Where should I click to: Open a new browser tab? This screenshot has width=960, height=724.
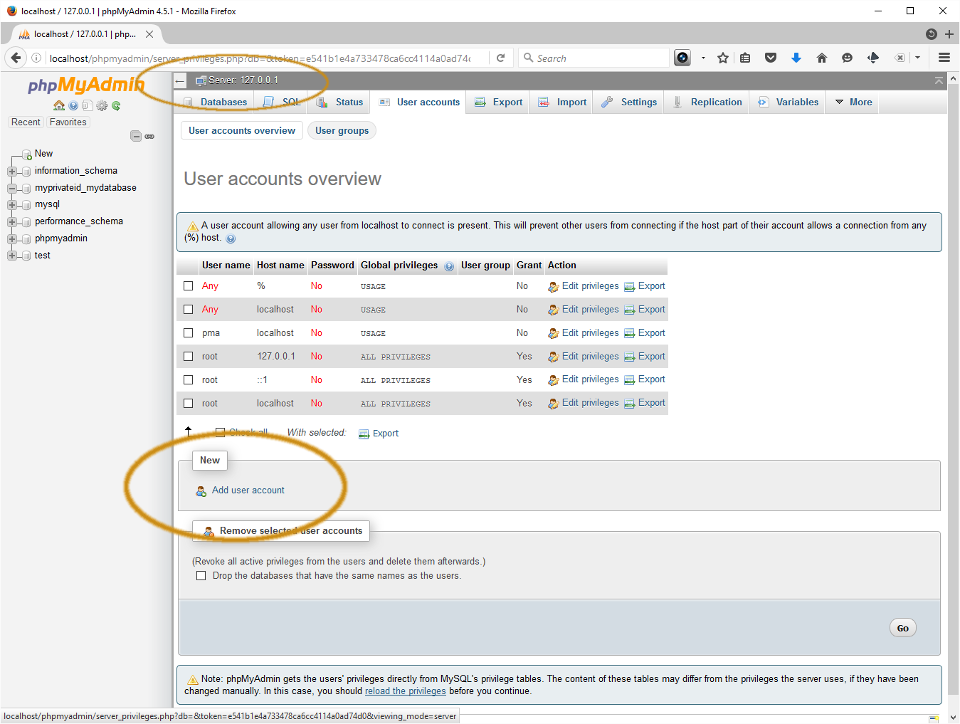(949, 34)
